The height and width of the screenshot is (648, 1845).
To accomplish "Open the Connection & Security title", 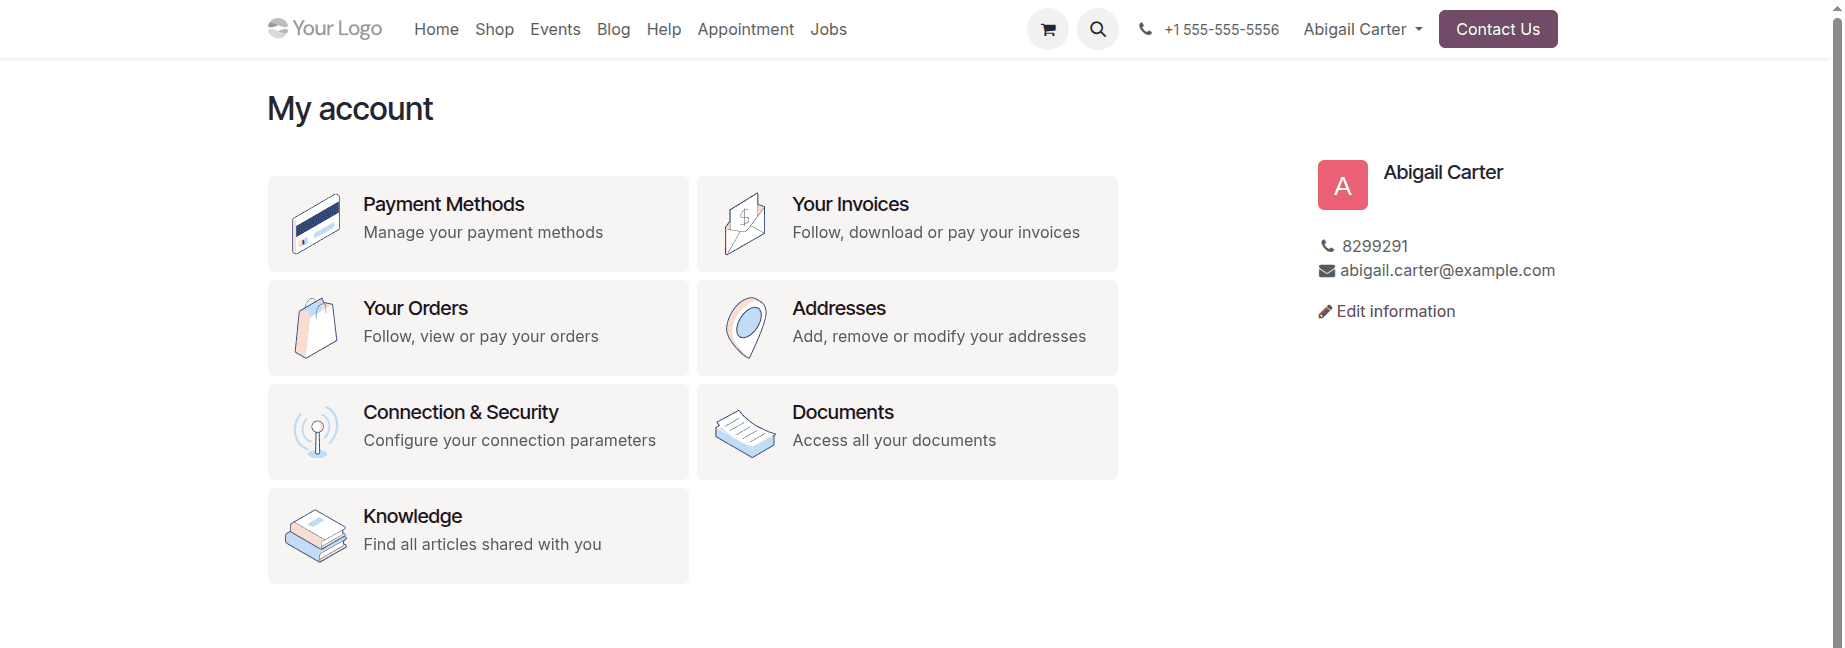I will click(x=461, y=412).
